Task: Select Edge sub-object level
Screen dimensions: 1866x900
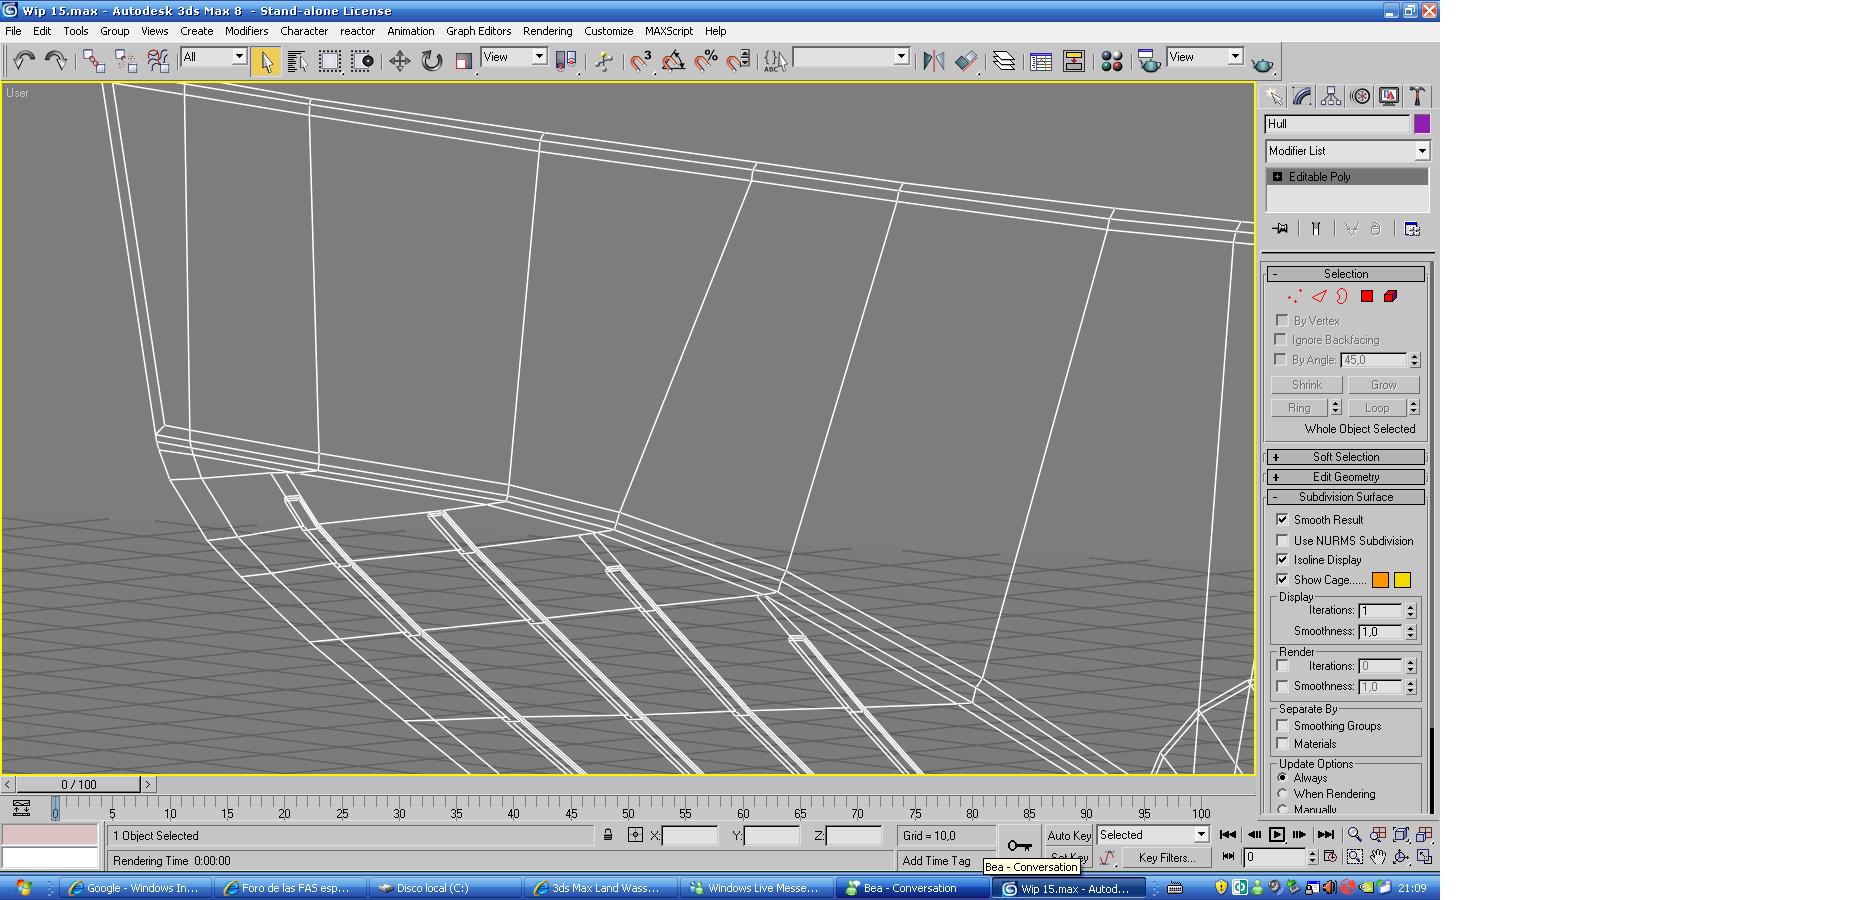Action: point(1319,296)
